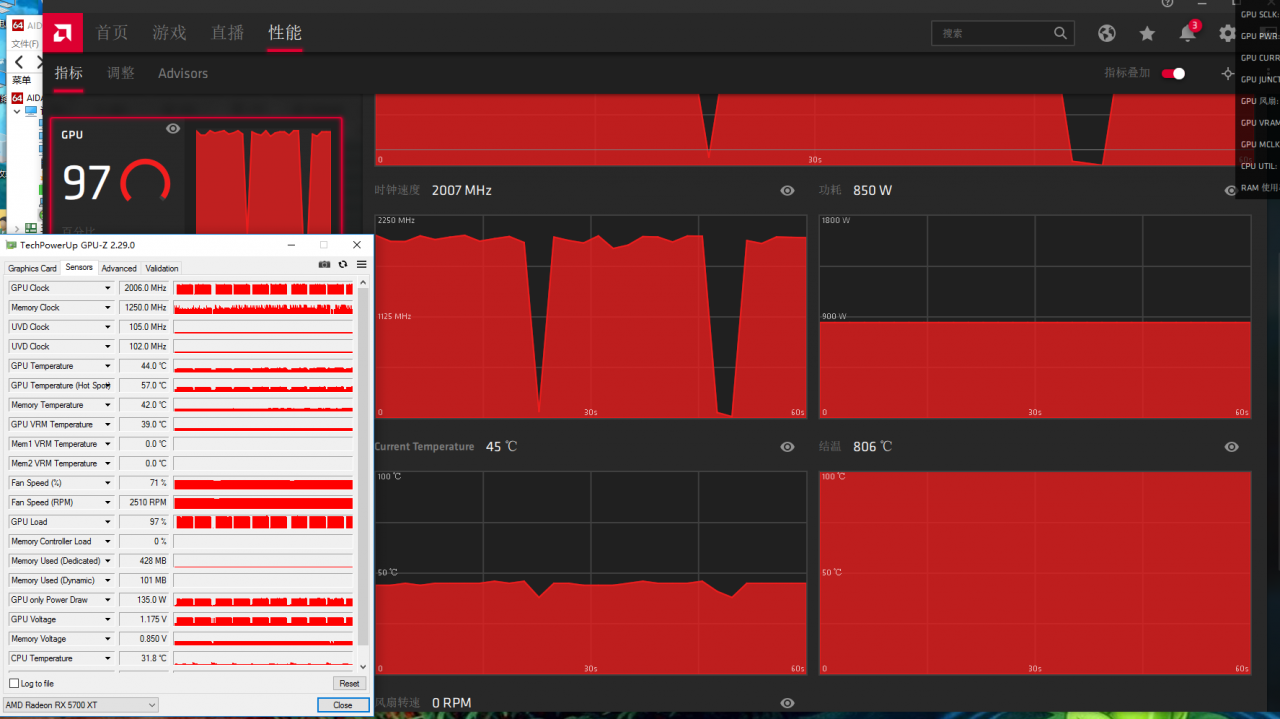Image resolution: width=1280 pixels, height=719 pixels.
Task: Toggle the metrics overlay switch
Action: point(1174,73)
